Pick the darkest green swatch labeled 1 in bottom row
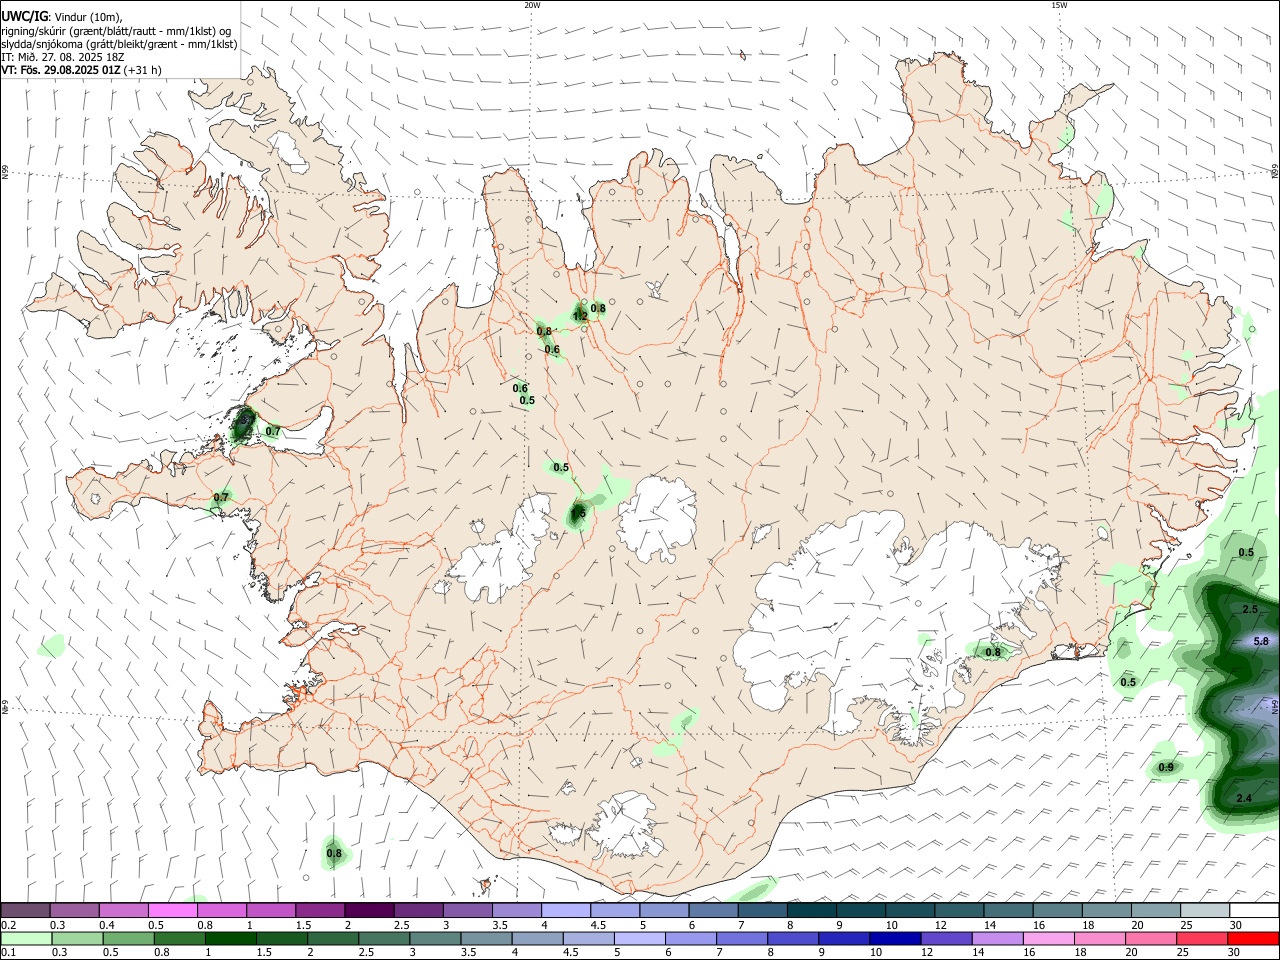 tap(230, 939)
